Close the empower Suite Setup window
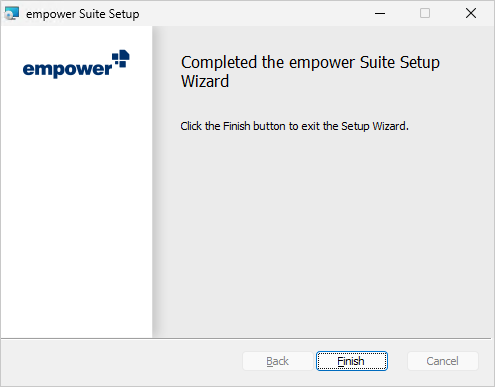This screenshot has width=495, height=387. (471, 13)
